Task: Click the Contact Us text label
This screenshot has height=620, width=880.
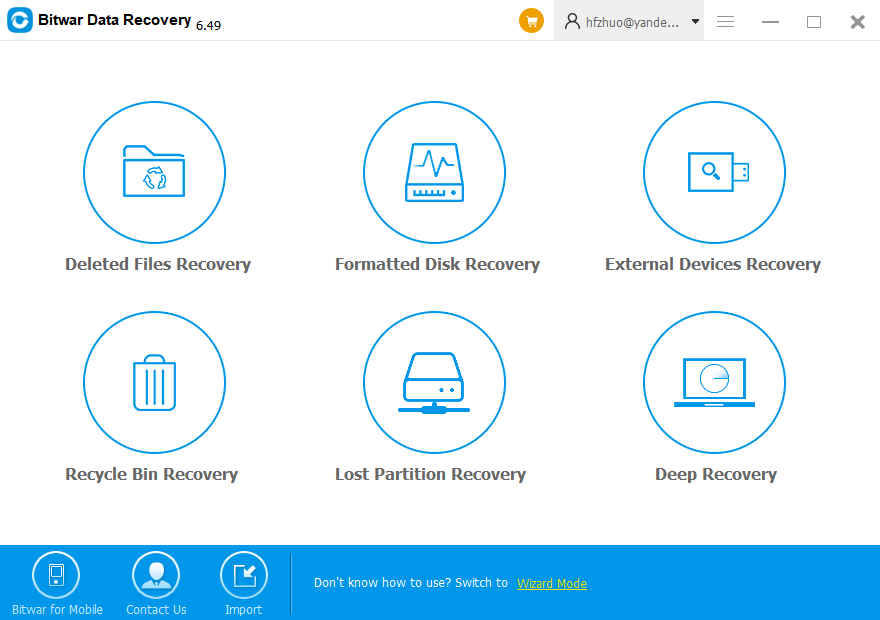Action: tap(156, 609)
